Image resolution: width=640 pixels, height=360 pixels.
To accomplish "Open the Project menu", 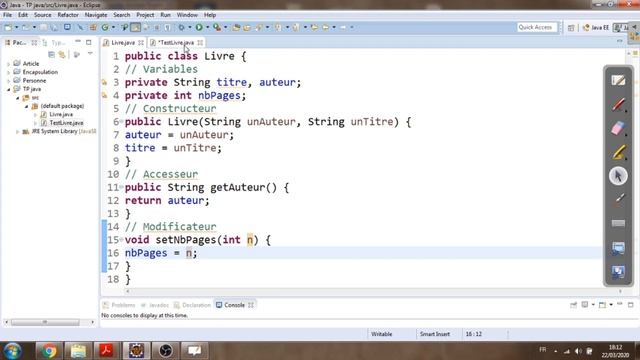I will [x=145, y=15].
